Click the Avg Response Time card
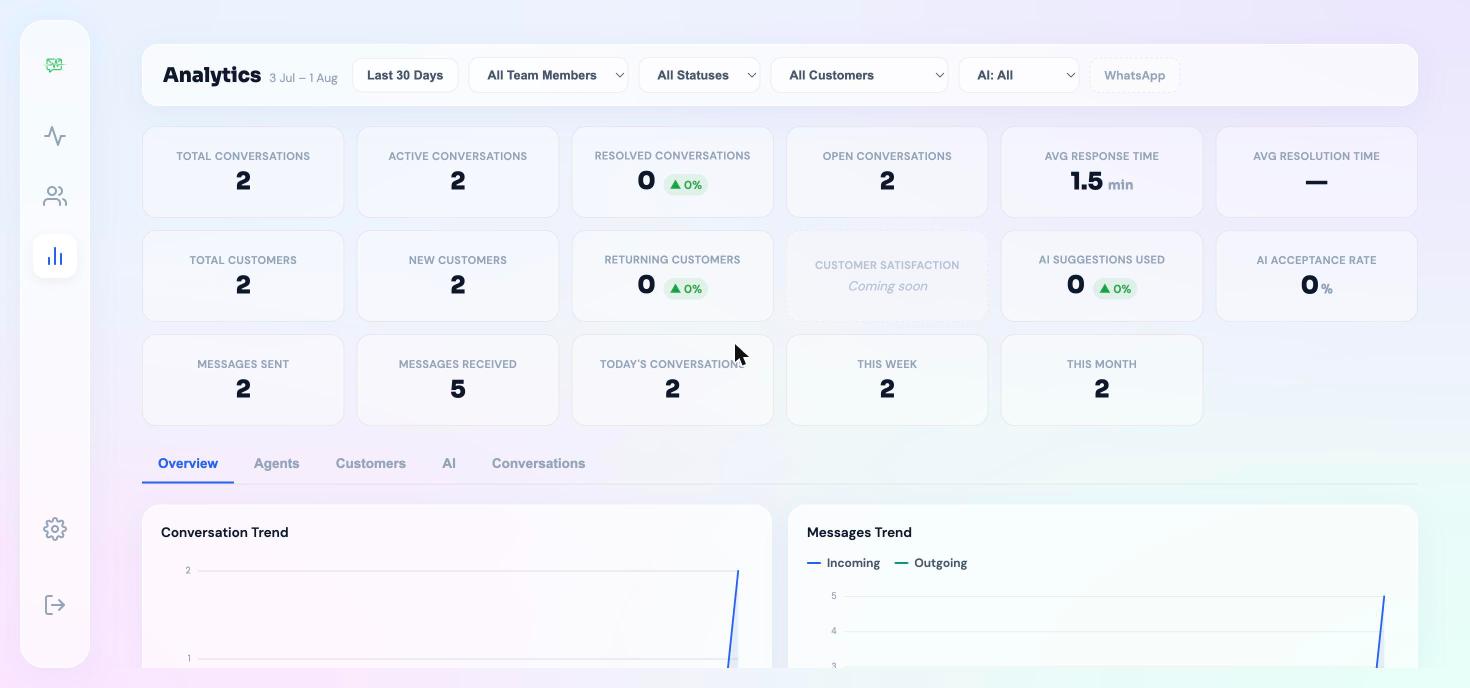This screenshot has width=1470, height=688. (1101, 172)
